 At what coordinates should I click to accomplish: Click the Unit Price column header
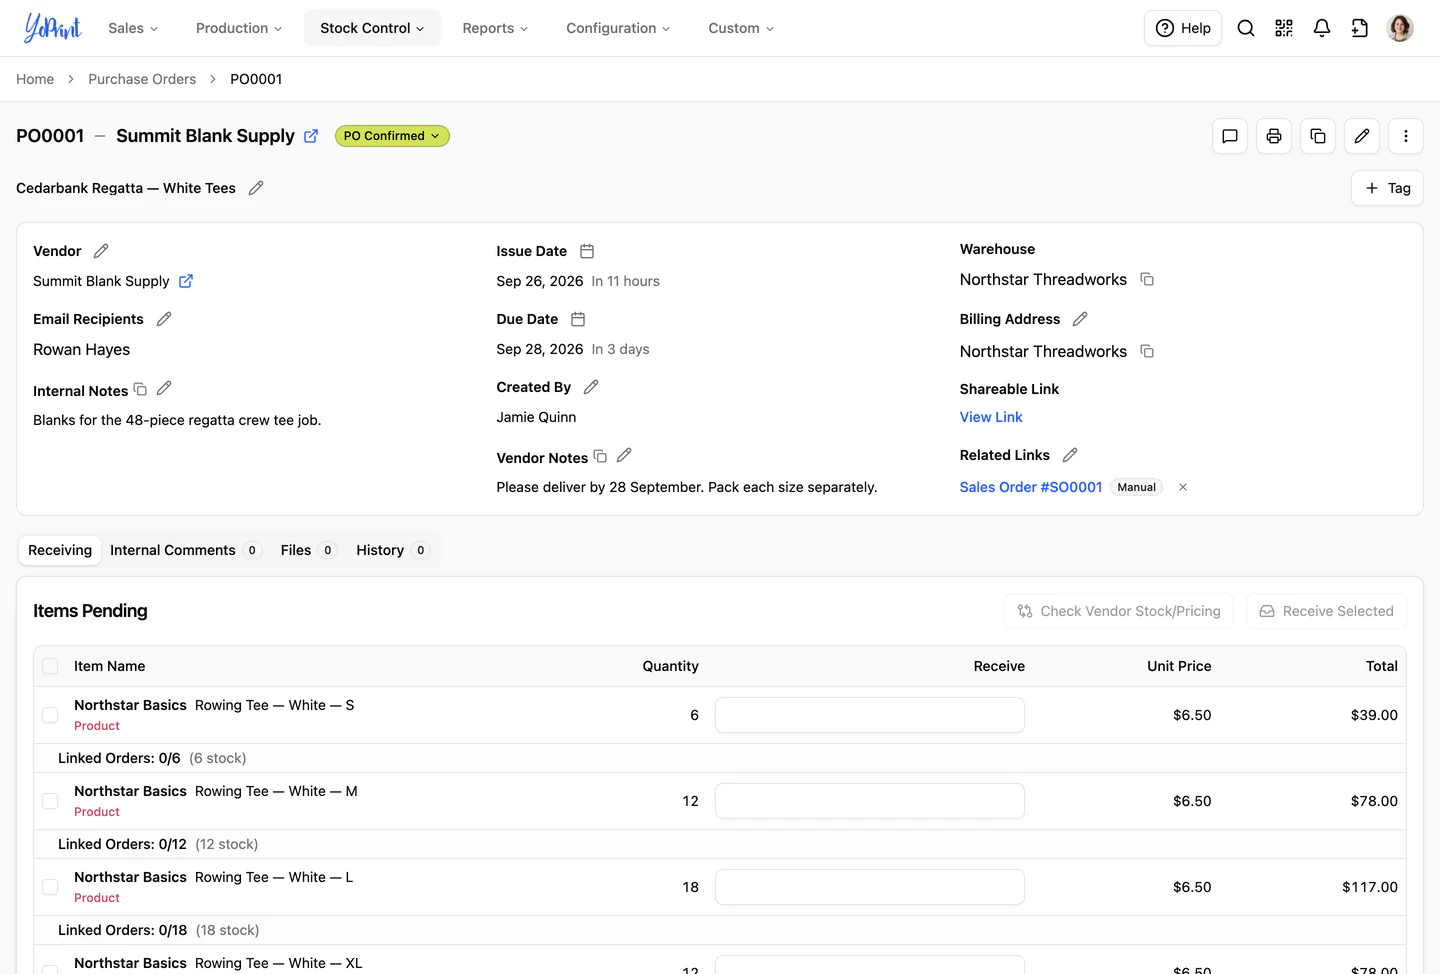(x=1179, y=666)
